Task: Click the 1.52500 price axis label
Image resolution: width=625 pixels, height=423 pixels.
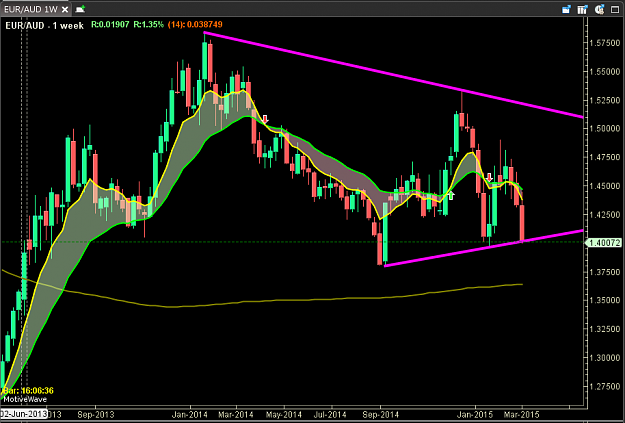Action: [x=605, y=100]
